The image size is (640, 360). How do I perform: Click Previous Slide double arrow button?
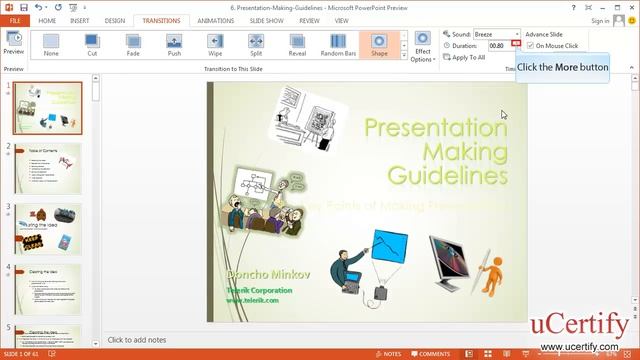pos(635,309)
